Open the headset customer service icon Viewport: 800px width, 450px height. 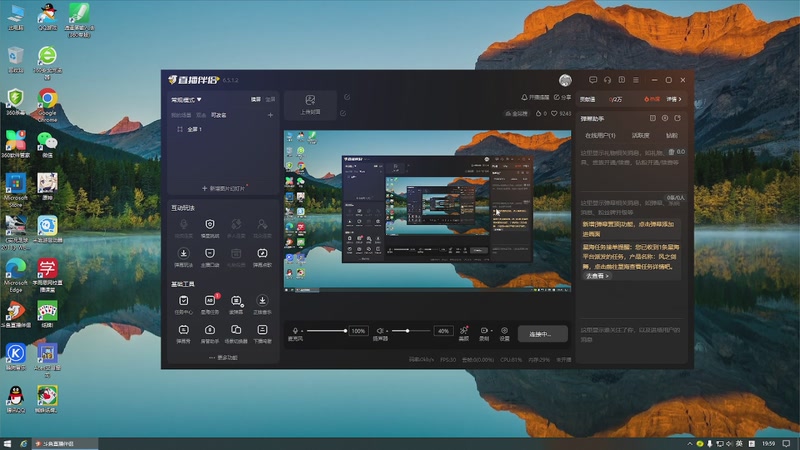coord(607,80)
